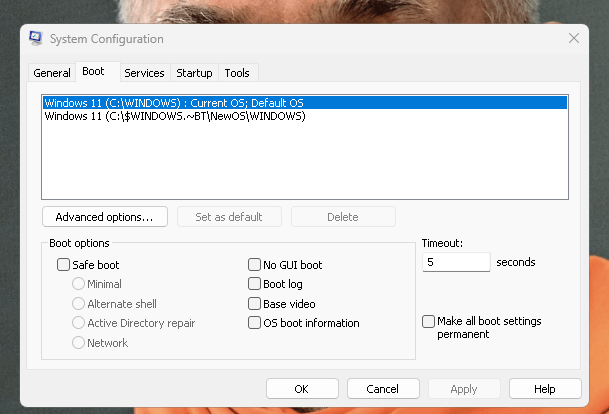Click the Delete boot entry button
This screenshot has width=609, height=414.
[x=343, y=217]
